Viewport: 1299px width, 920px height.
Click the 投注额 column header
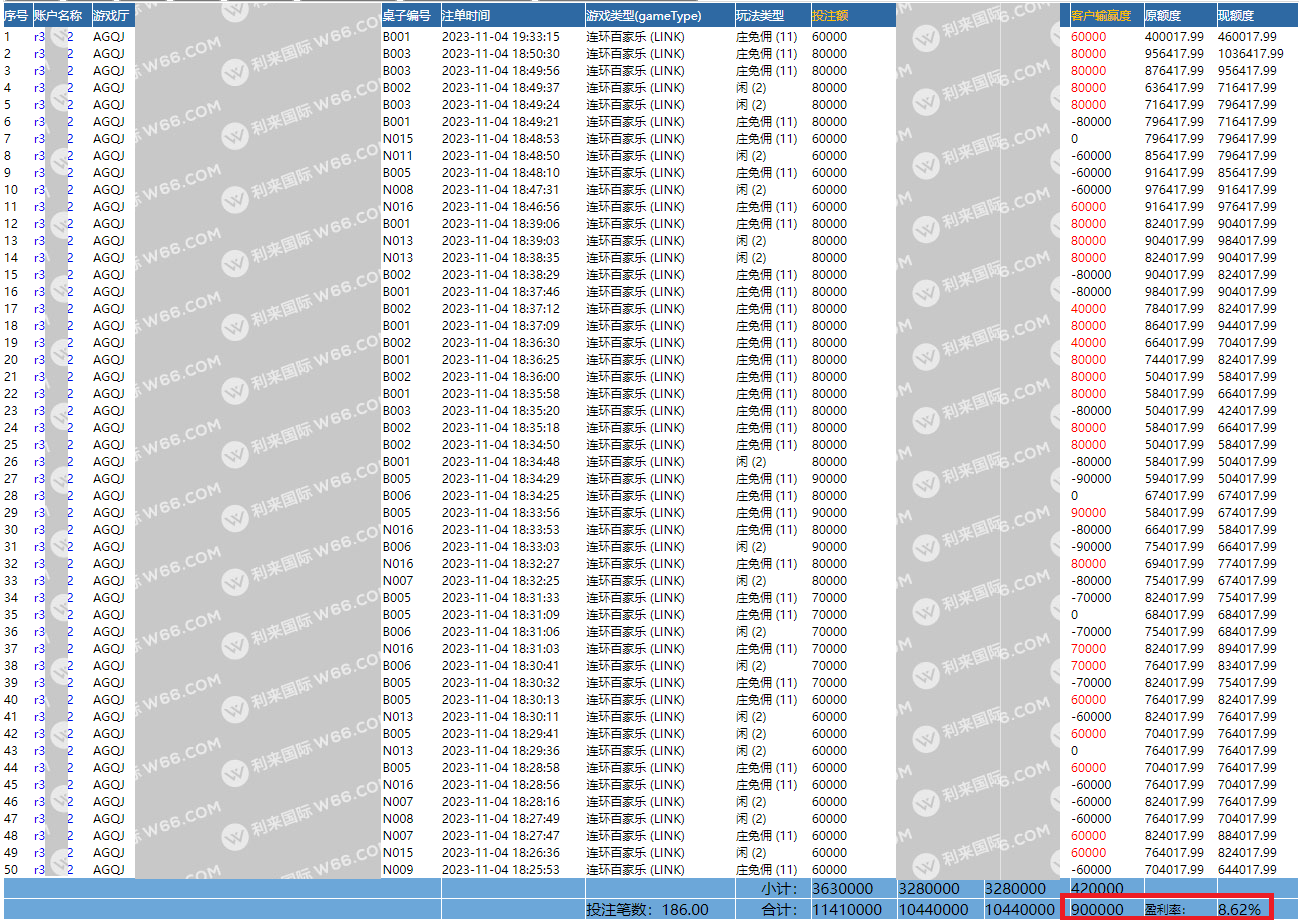tap(830, 16)
